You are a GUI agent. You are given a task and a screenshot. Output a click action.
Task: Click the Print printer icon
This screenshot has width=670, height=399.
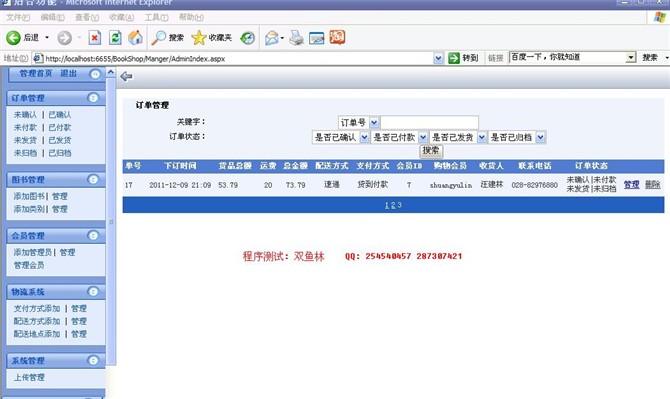(x=296, y=38)
